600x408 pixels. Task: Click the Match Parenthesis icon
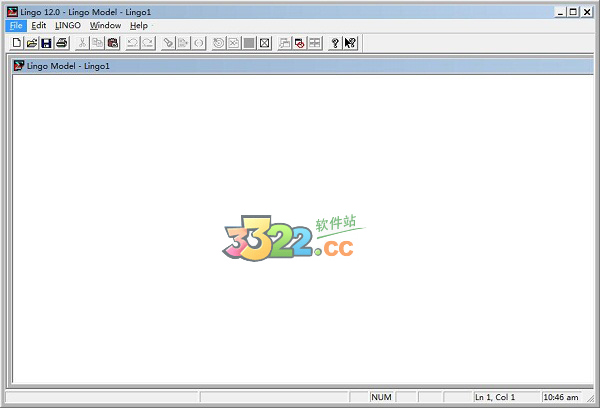[x=199, y=43]
